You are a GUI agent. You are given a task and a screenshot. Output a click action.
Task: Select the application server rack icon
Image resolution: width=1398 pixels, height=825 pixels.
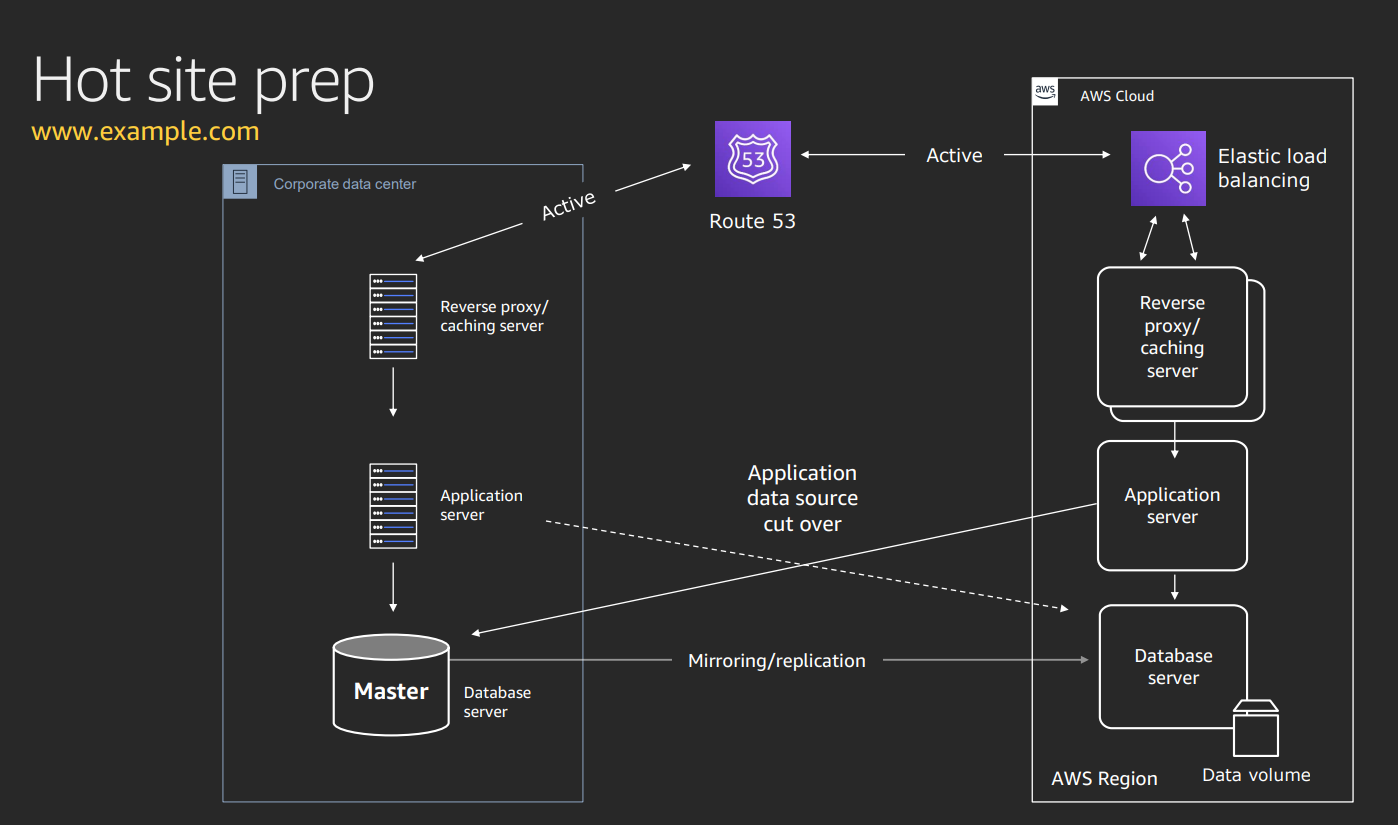click(393, 506)
